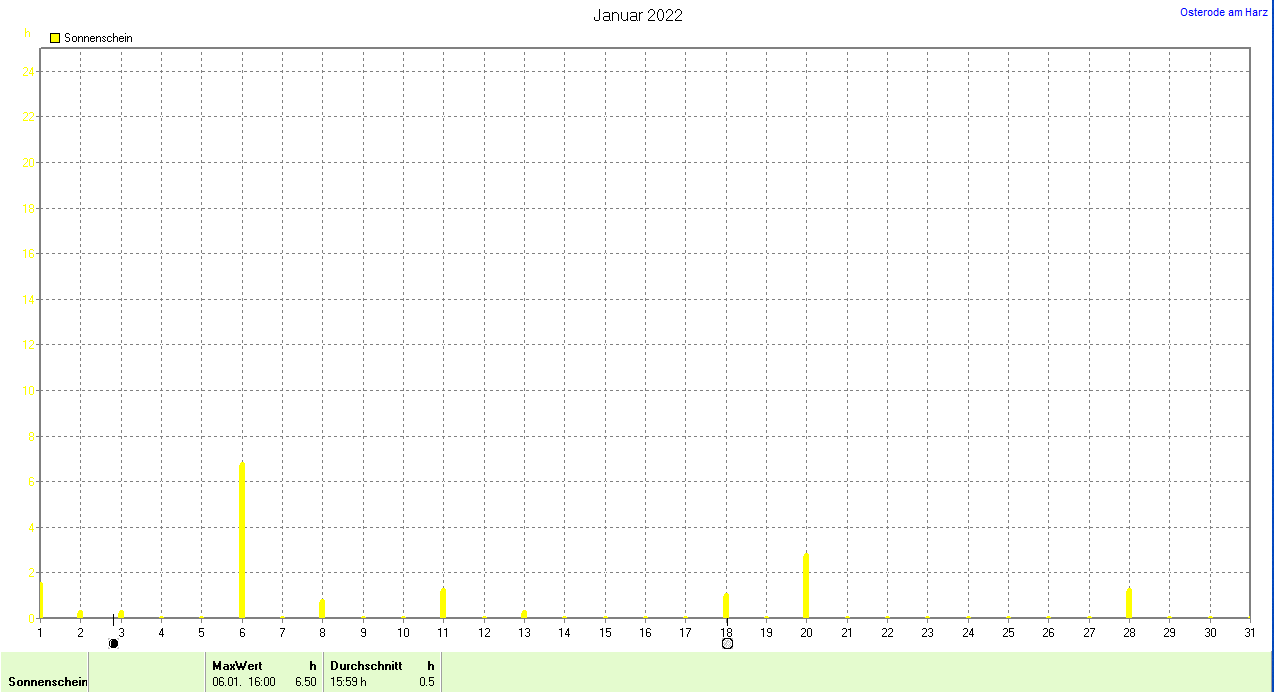Click the full moon icon under day 18
Screen dimensions: 1274x692
point(727,643)
